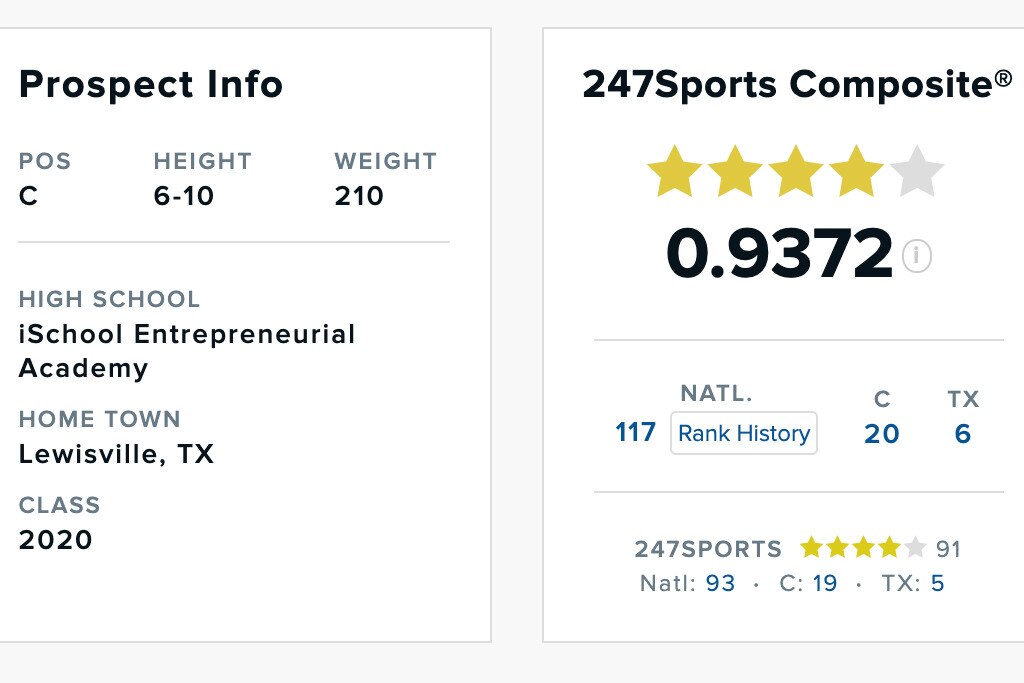This screenshot has width=1024, height=683.
Task: Click the 0.9372 composite score
Action: (779, 254)
